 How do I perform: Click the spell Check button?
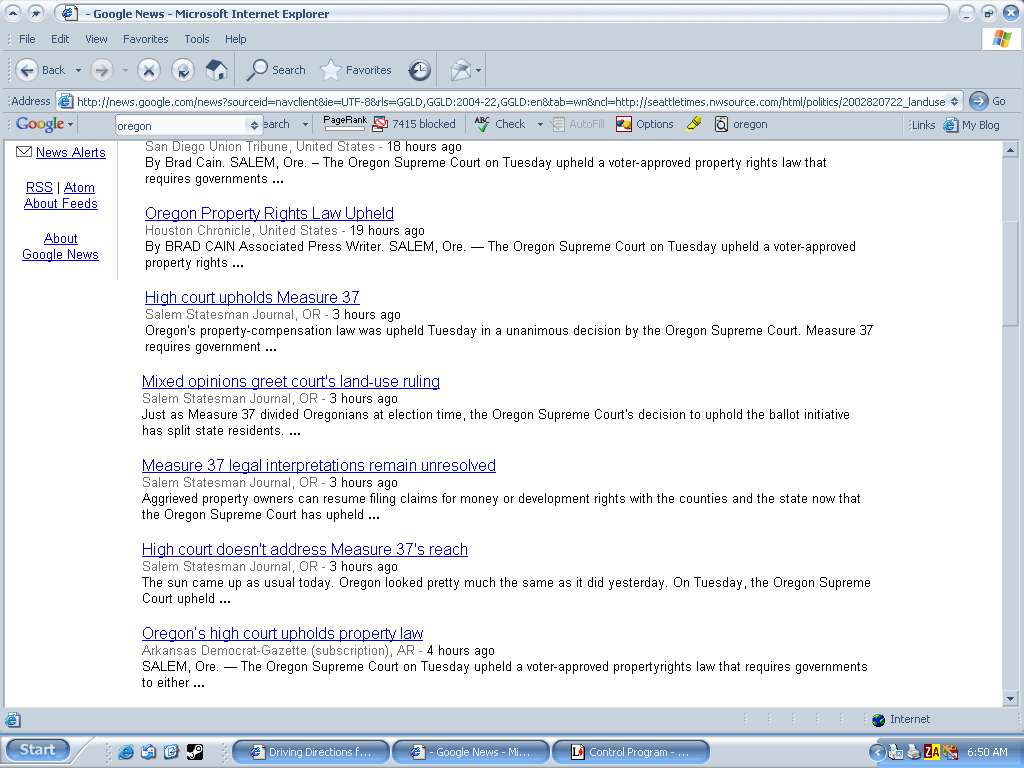click(500, 124)
